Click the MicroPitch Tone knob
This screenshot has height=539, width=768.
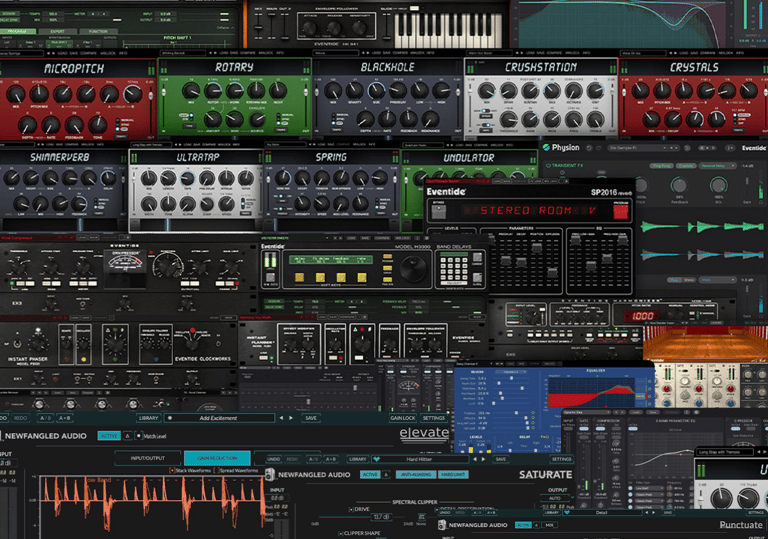(x=98, y=124)
